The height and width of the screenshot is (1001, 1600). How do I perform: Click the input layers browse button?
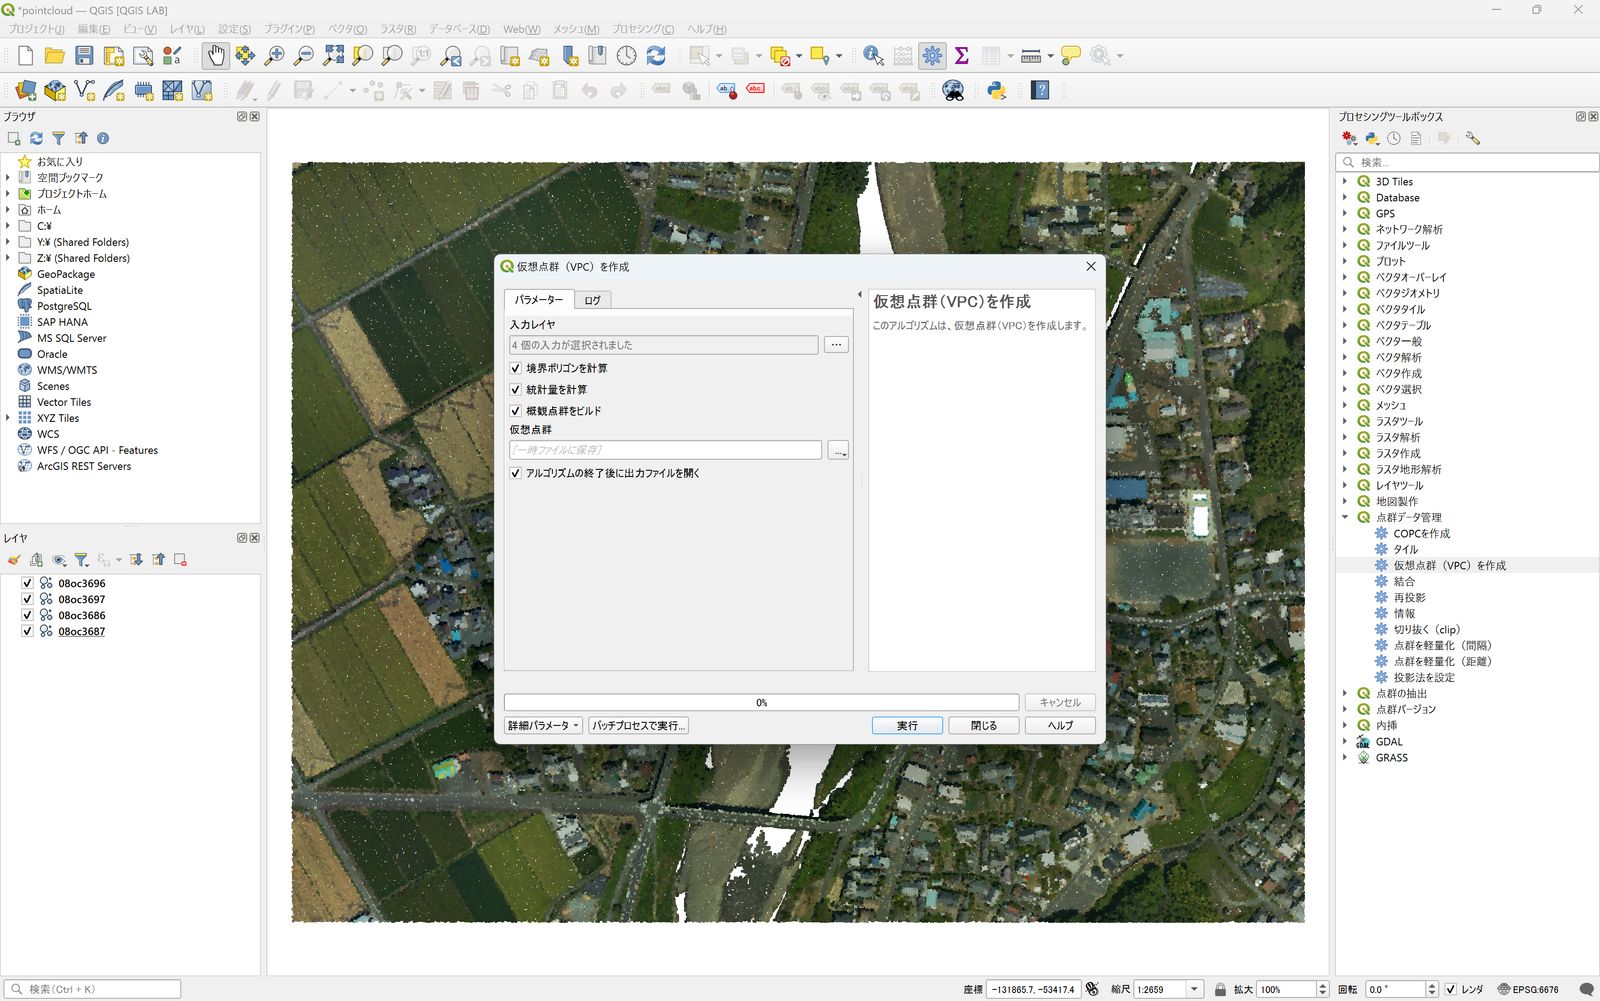pyautogui.click(x=836, y=345)
